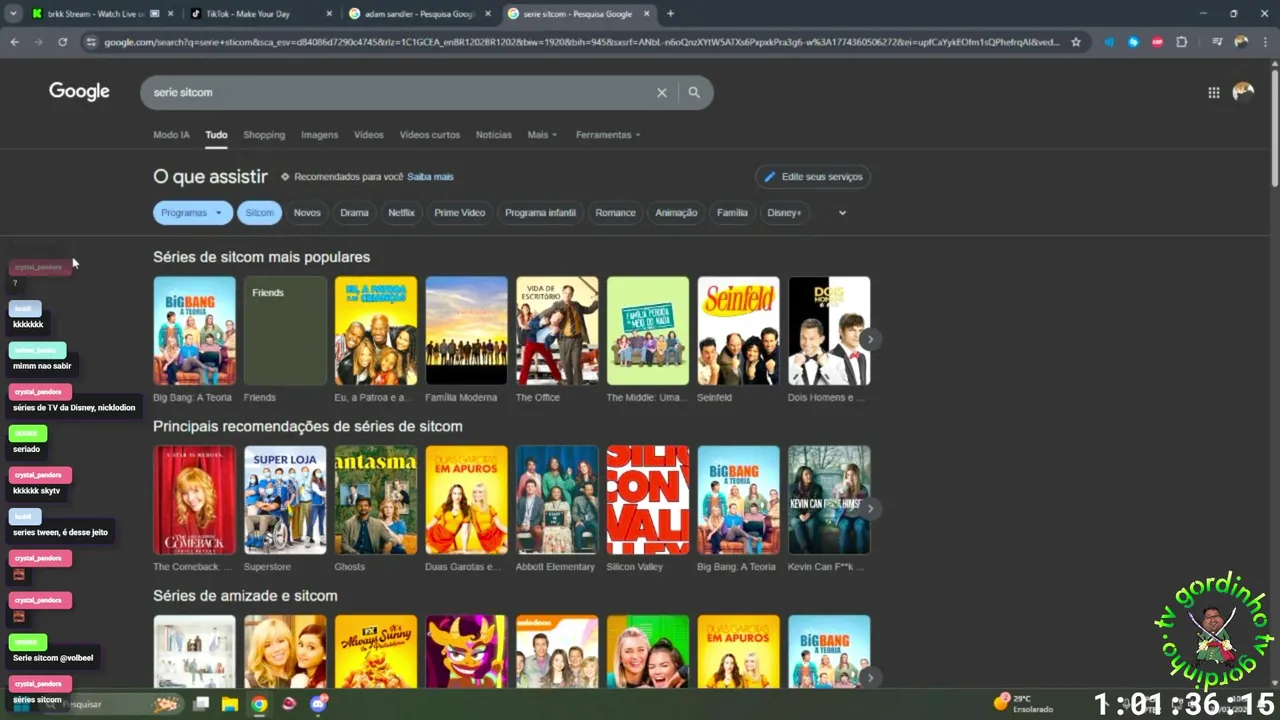The width and height of the screenshot is (1280, 720).
Task: Advance the main recommendations carousel arrow
Action: pos(870,509)
